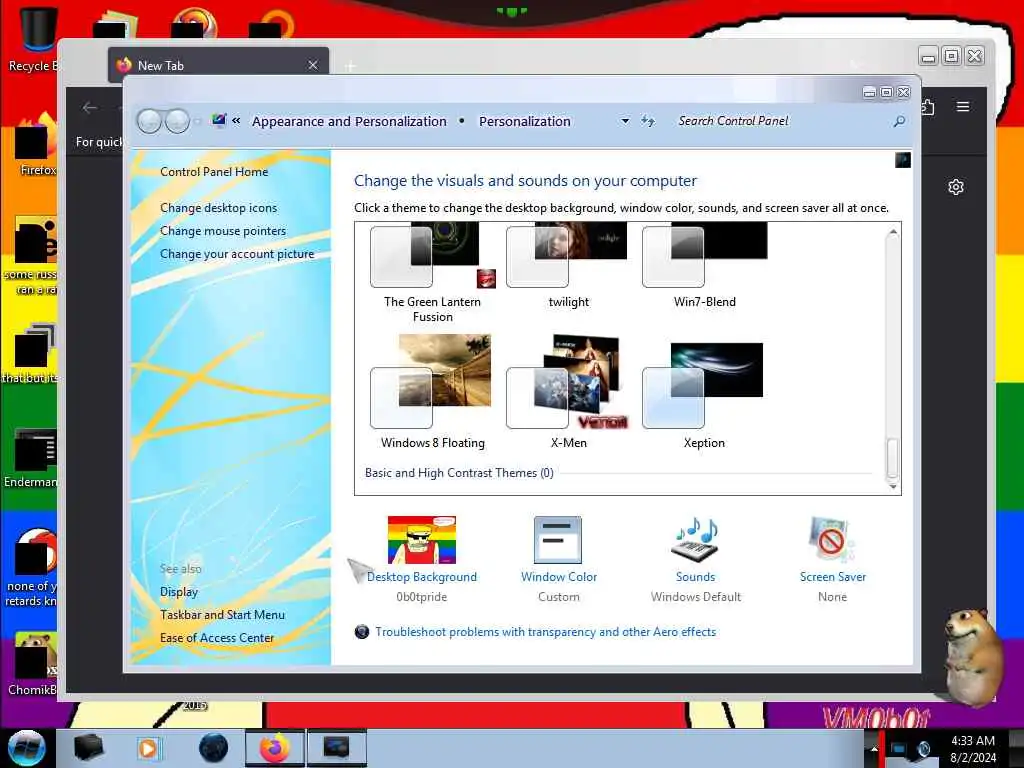
Task: Open Troubleshoot transparency and Aero effects link
Action: click(546, 632)
